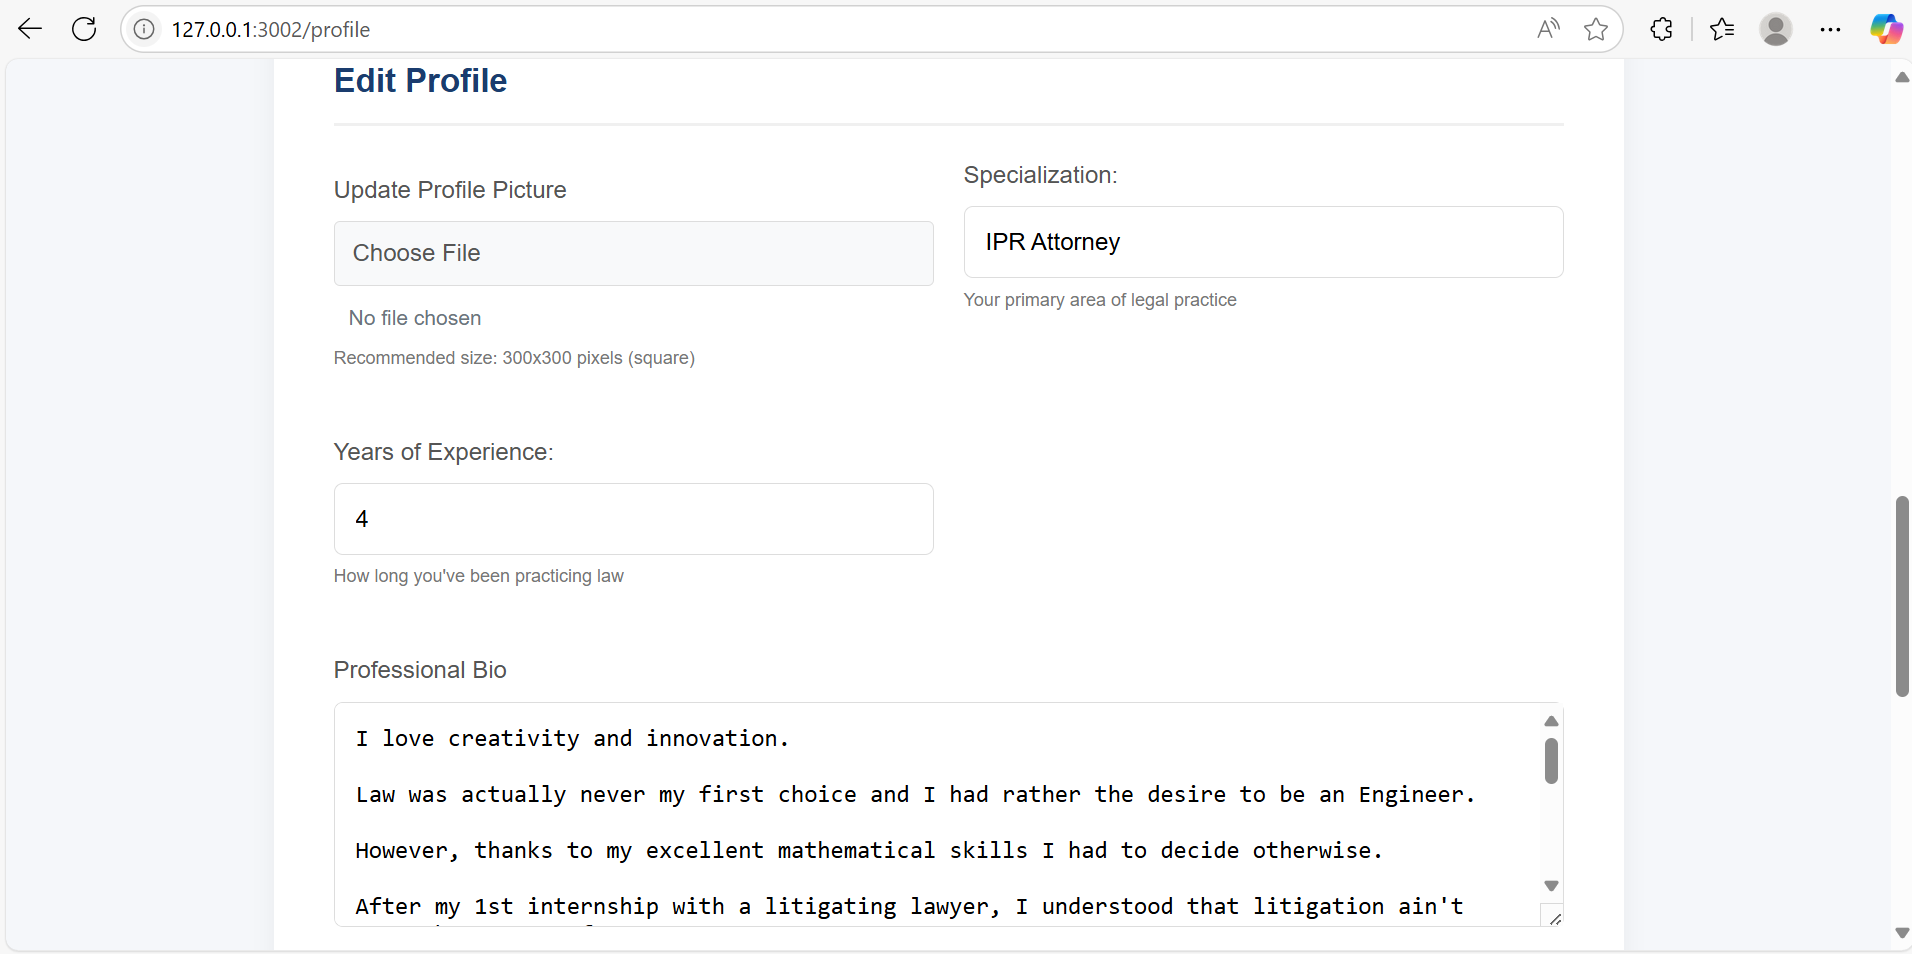Refresh the page with the reload icon
This screenshot has height=954, width=1912.
84,29
